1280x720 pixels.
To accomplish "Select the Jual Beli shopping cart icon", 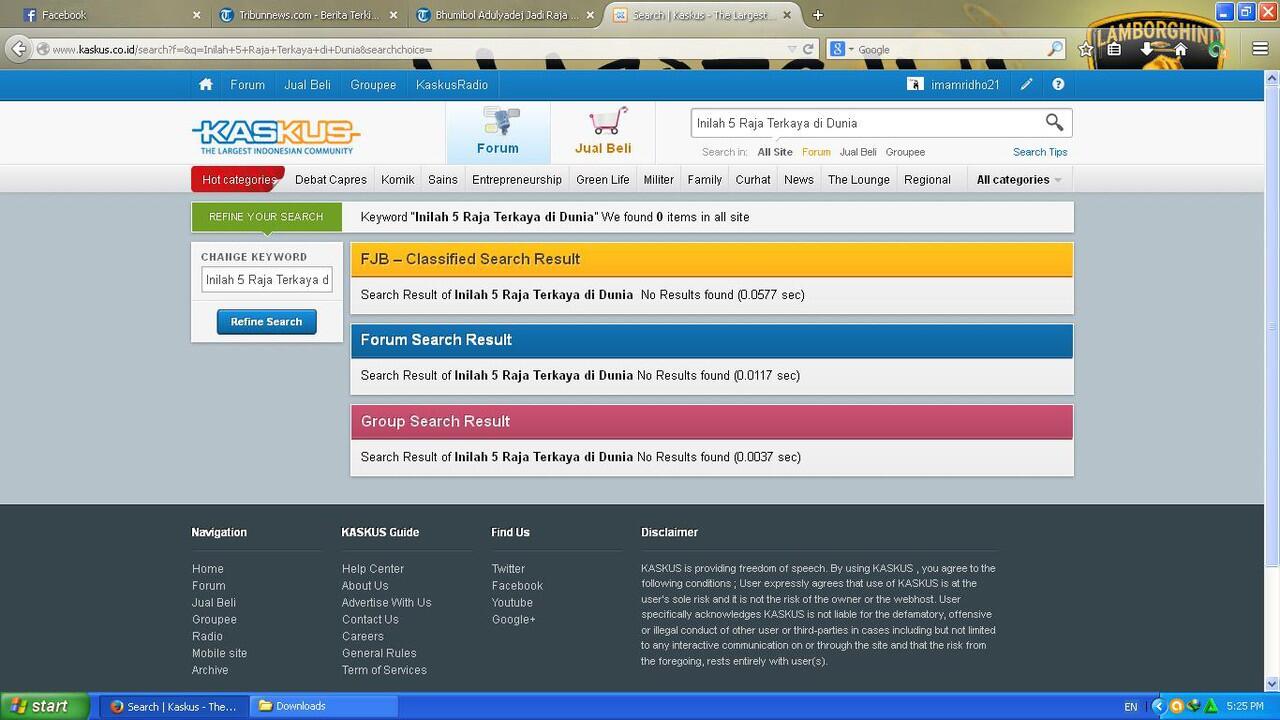I will 608,120.
